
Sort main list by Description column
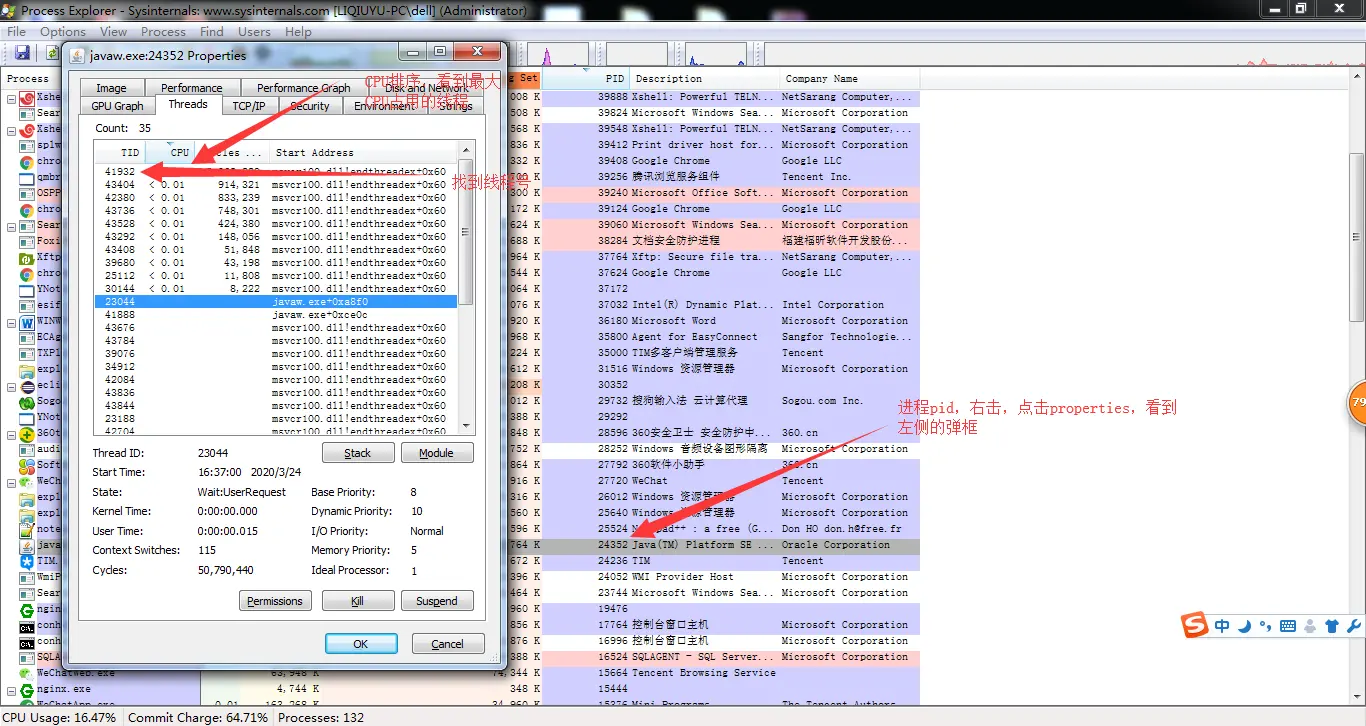(705, 78)
